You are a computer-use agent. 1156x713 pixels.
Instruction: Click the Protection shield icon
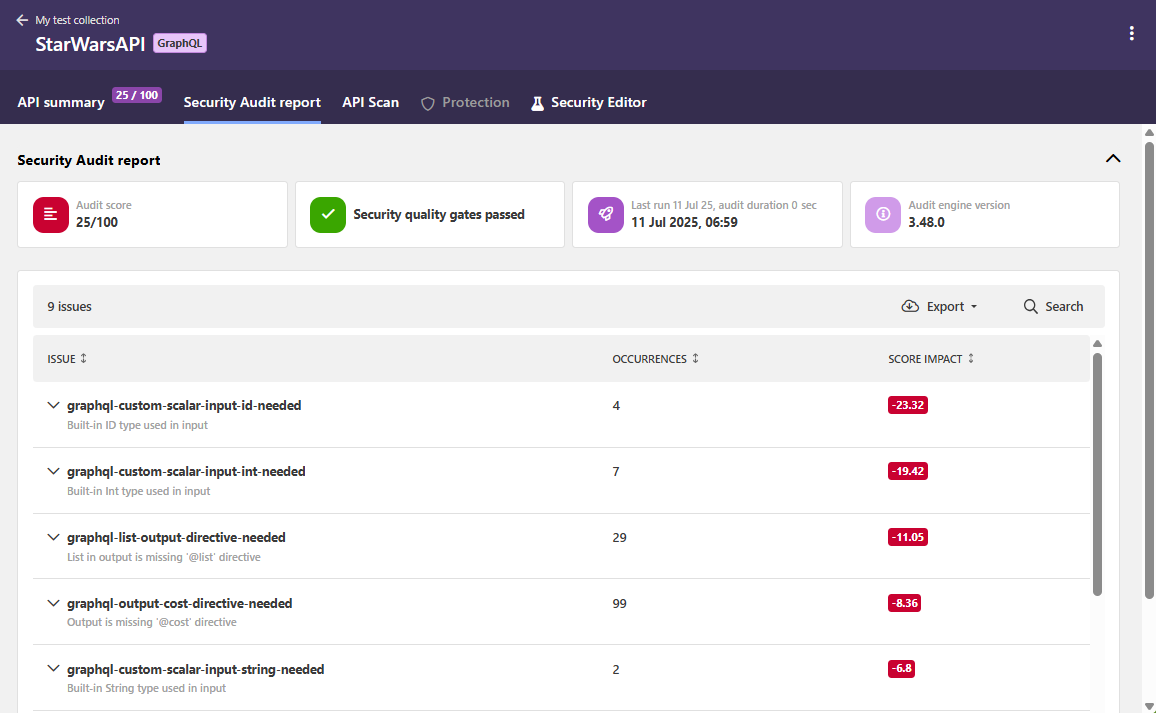(x=428, y=103)
